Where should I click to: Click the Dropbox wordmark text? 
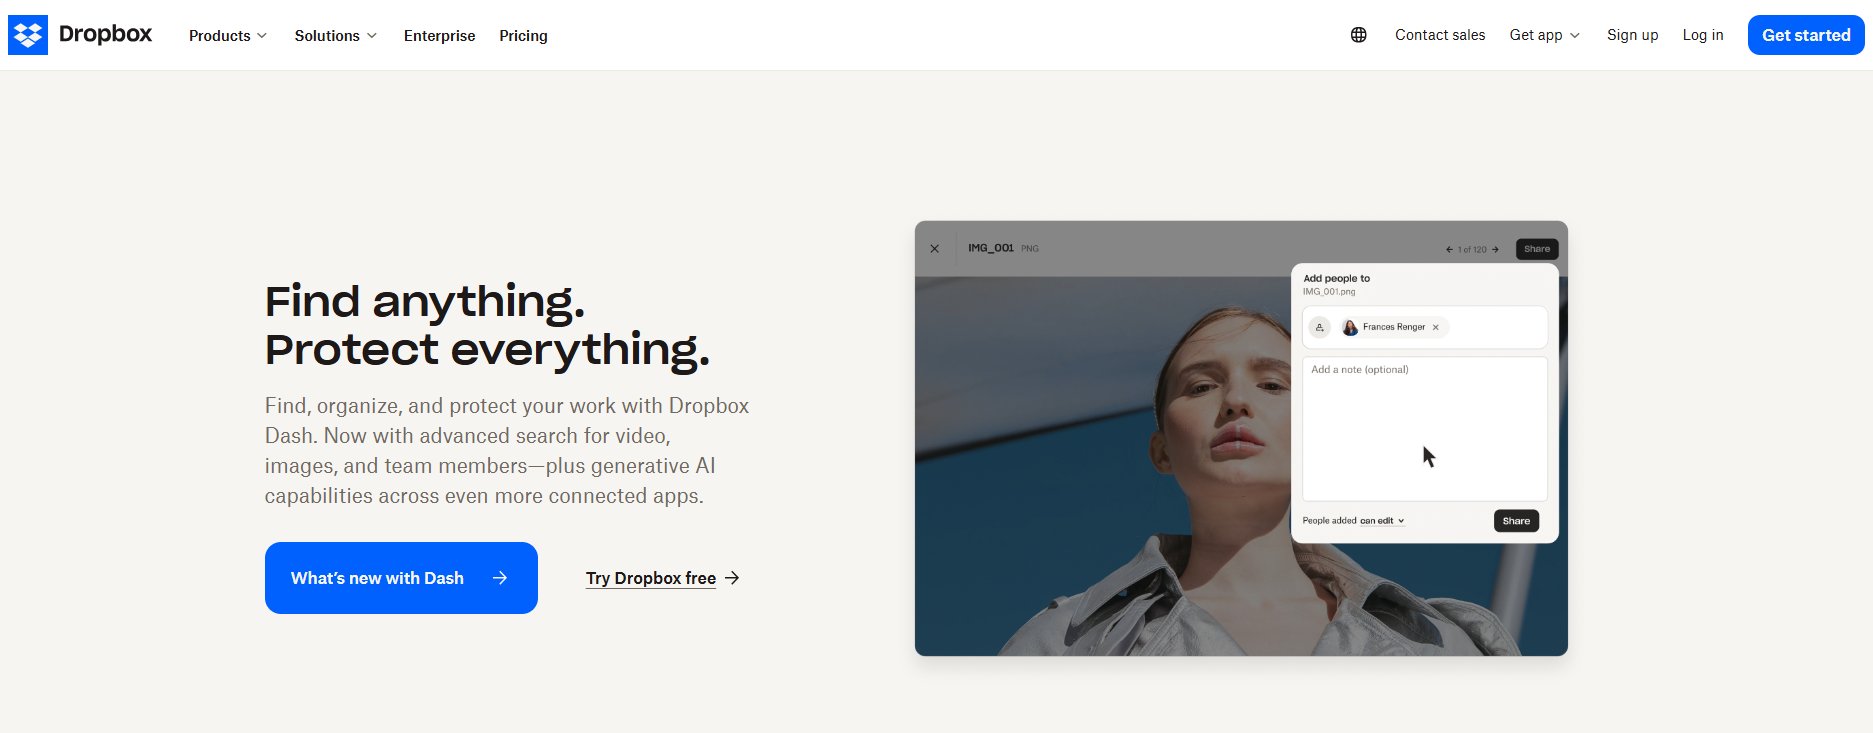click(x=105, y=35)
